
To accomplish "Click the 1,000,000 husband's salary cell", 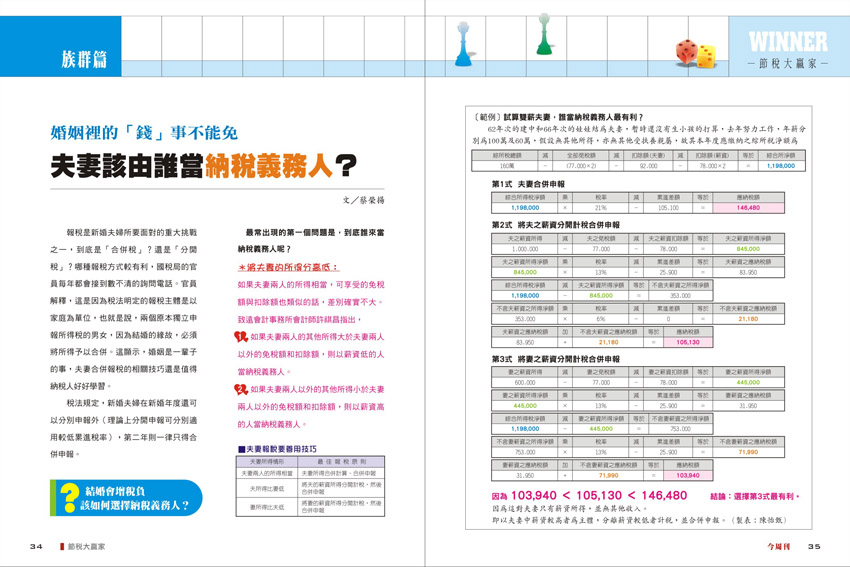I will coord(525,249).
